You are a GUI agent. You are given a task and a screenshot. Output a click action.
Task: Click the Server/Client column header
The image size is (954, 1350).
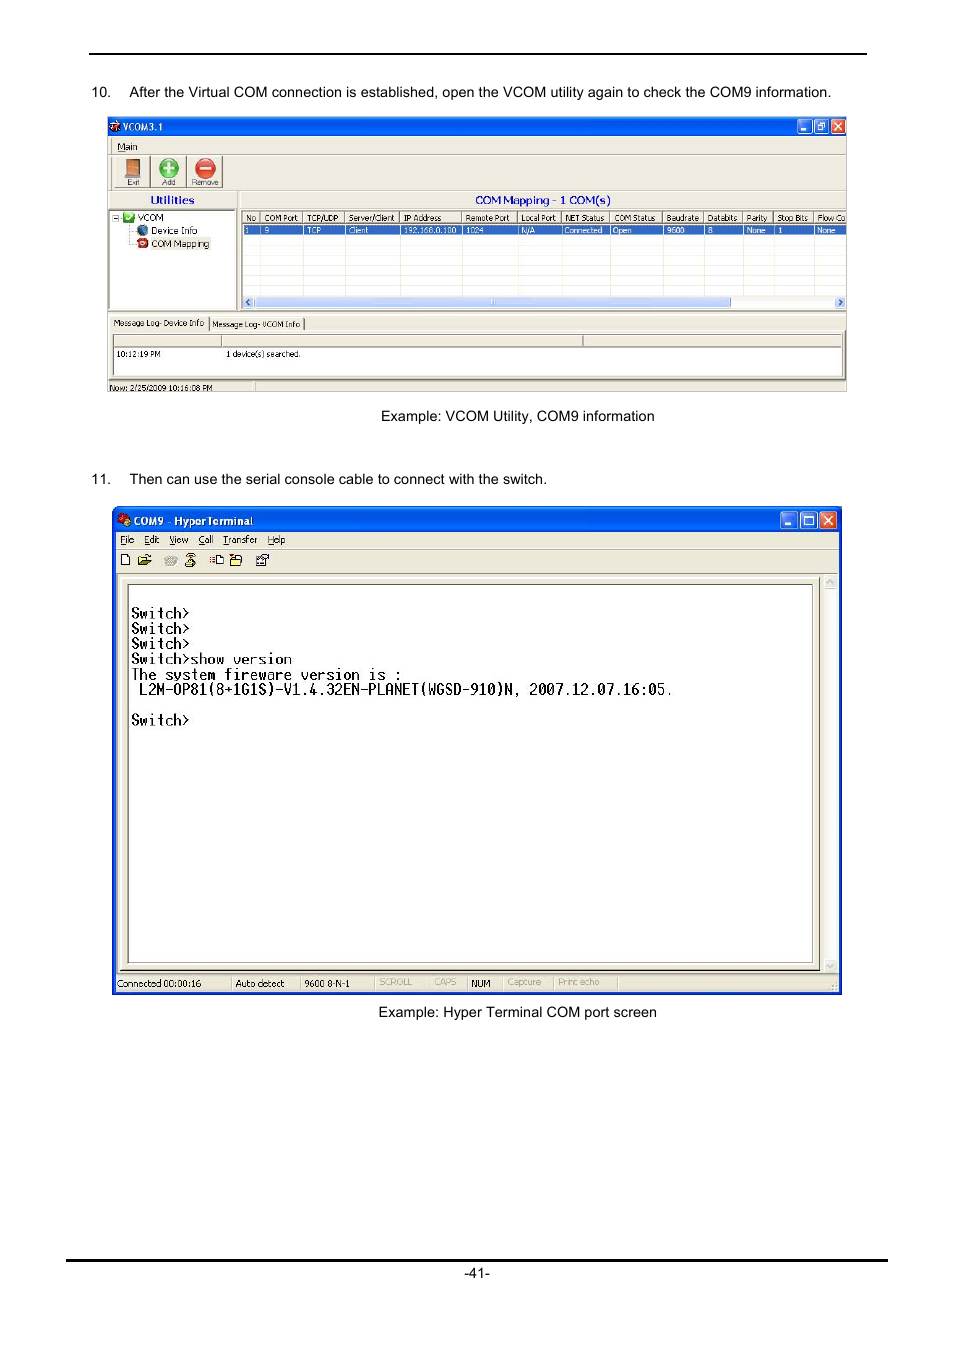click(372, 217)
